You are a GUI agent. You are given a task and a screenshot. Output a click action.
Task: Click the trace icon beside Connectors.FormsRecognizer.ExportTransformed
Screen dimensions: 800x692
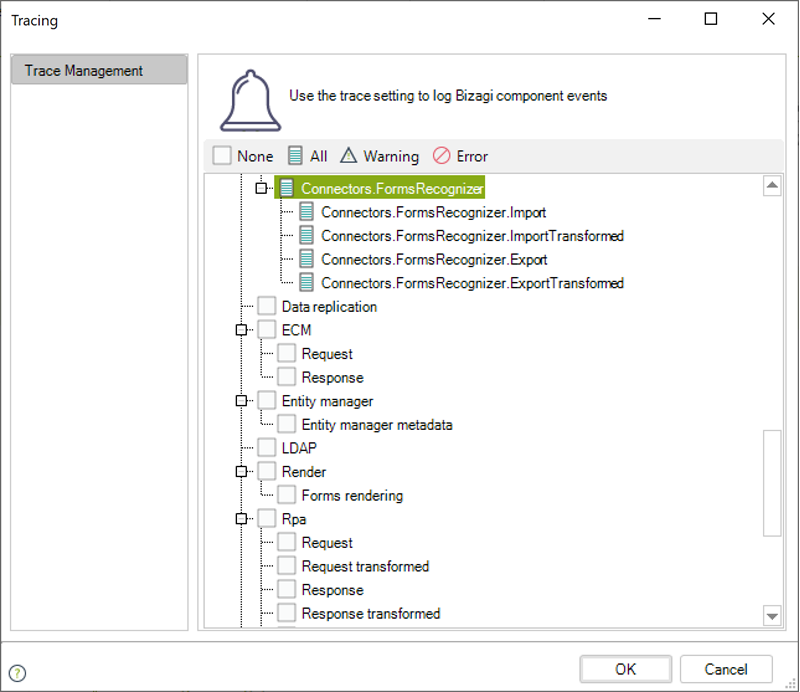point(306,282)
